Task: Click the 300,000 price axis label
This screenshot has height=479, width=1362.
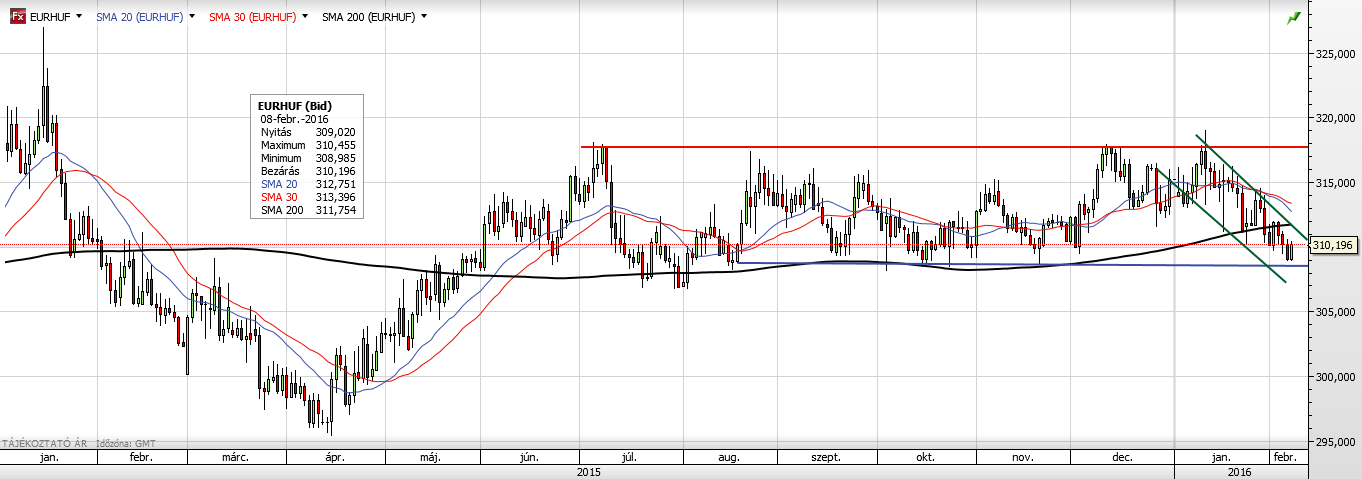Action: tap(1334, 377)
